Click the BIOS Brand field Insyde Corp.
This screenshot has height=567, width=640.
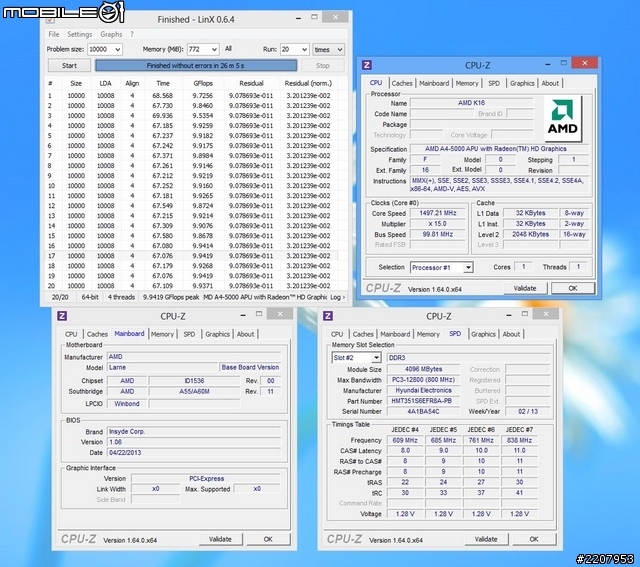click(194, 431)
